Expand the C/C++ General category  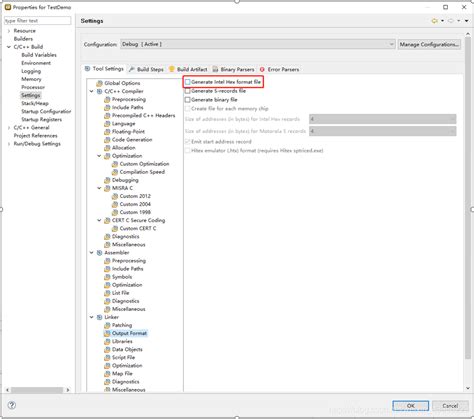(9, 128)
